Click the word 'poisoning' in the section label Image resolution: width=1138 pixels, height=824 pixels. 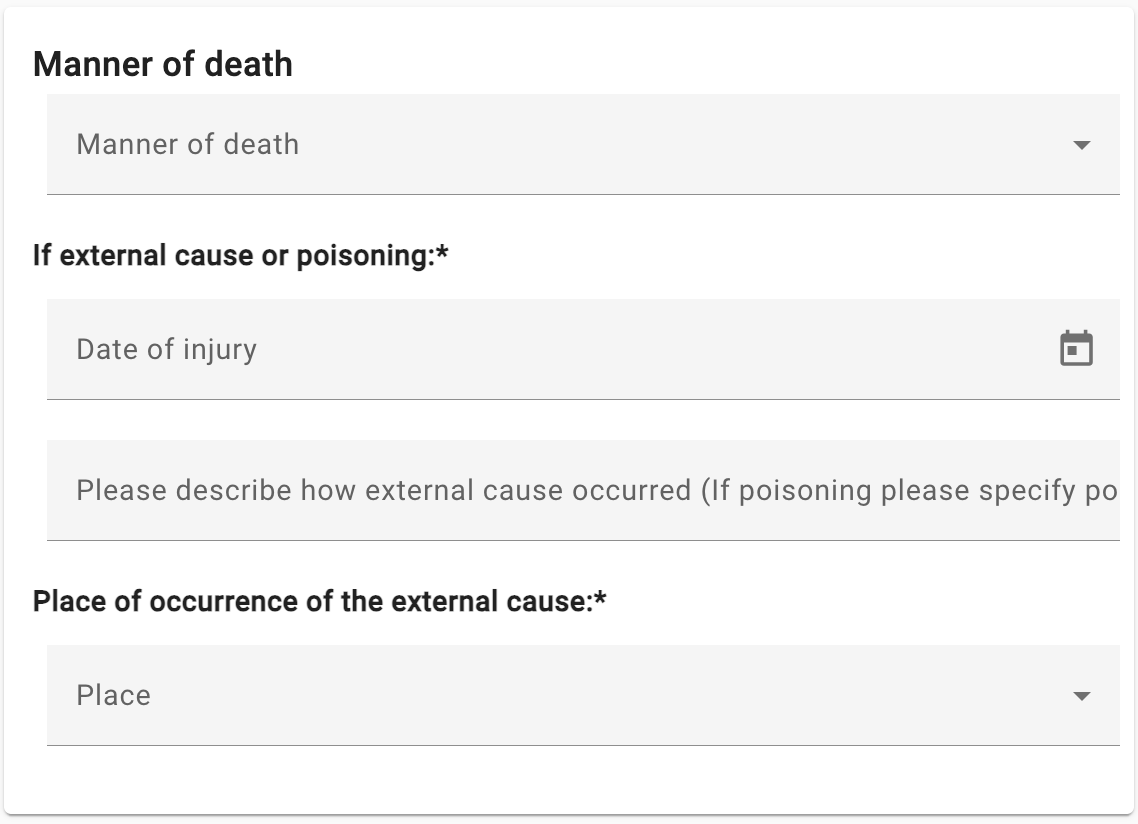(x=364, y=256)
